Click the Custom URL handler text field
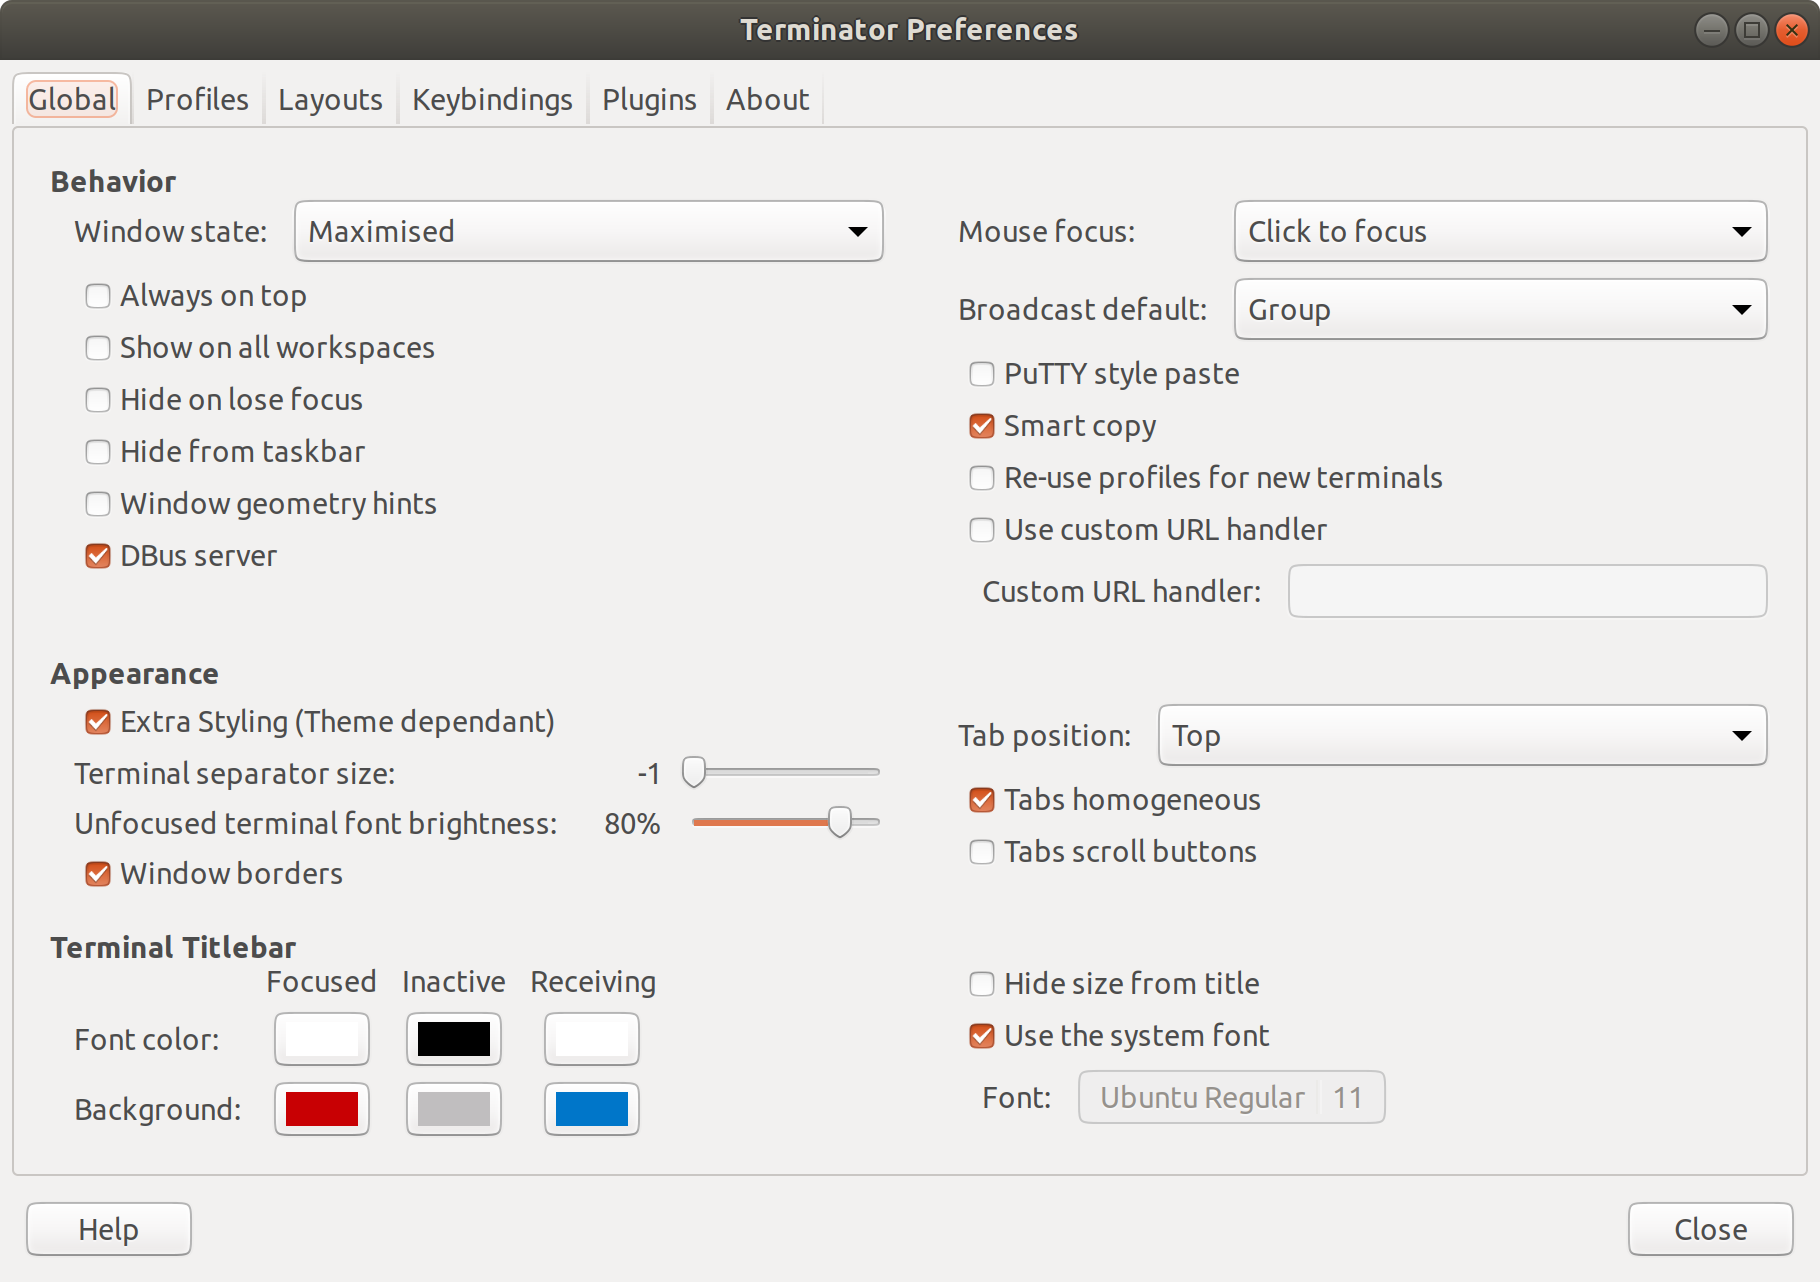This screenshot has width=1820, height=1282. (x=1527, y=591)
